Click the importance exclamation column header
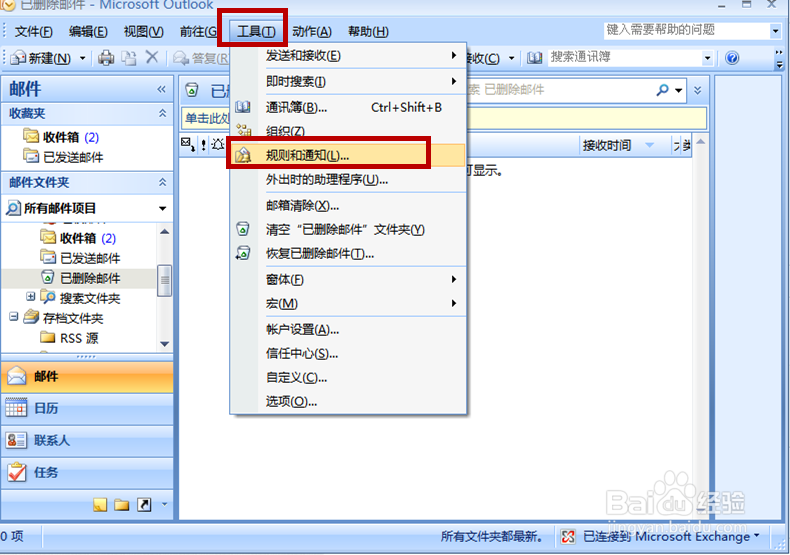 203,145
